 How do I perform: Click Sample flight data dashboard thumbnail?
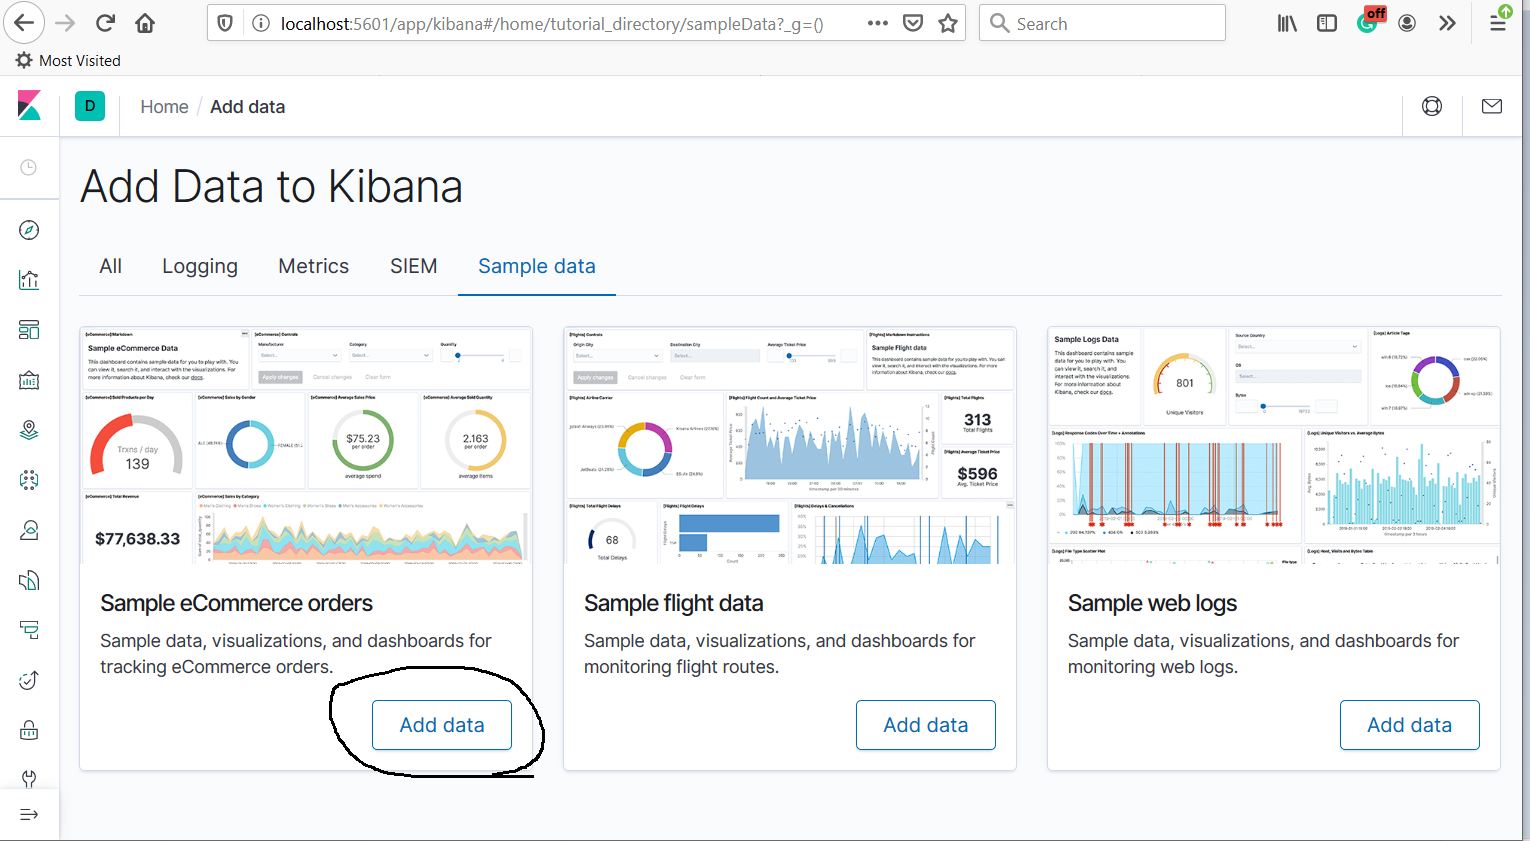click(790, 446)
